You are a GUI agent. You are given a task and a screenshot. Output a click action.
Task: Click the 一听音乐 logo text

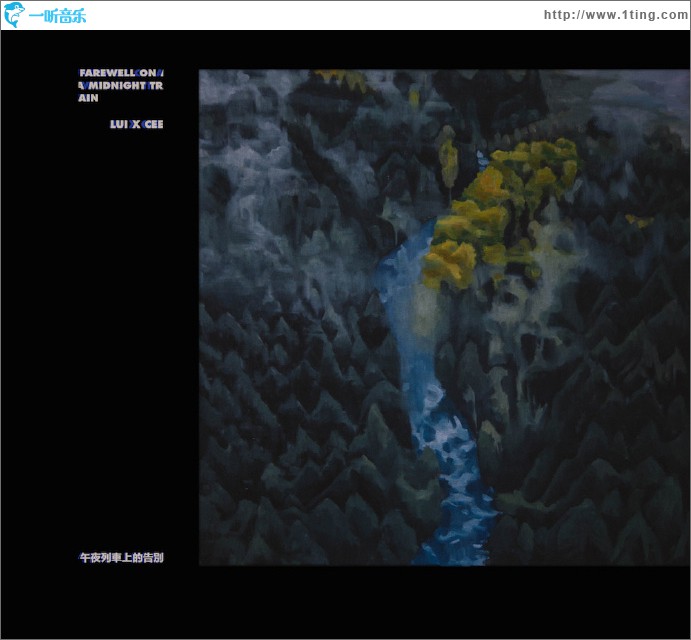pyautogui.click(x=58, y=16)
